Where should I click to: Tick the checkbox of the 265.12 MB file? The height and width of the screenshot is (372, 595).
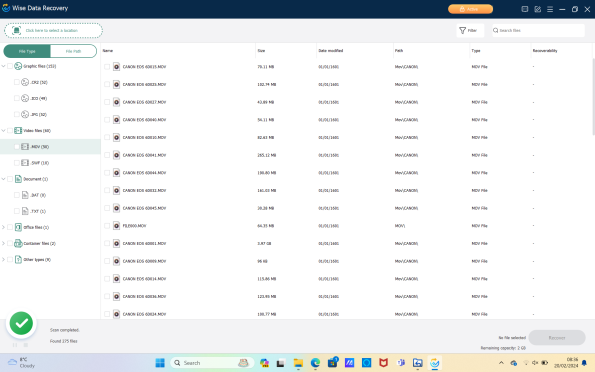pyautogui.click(x=107, y=155)
